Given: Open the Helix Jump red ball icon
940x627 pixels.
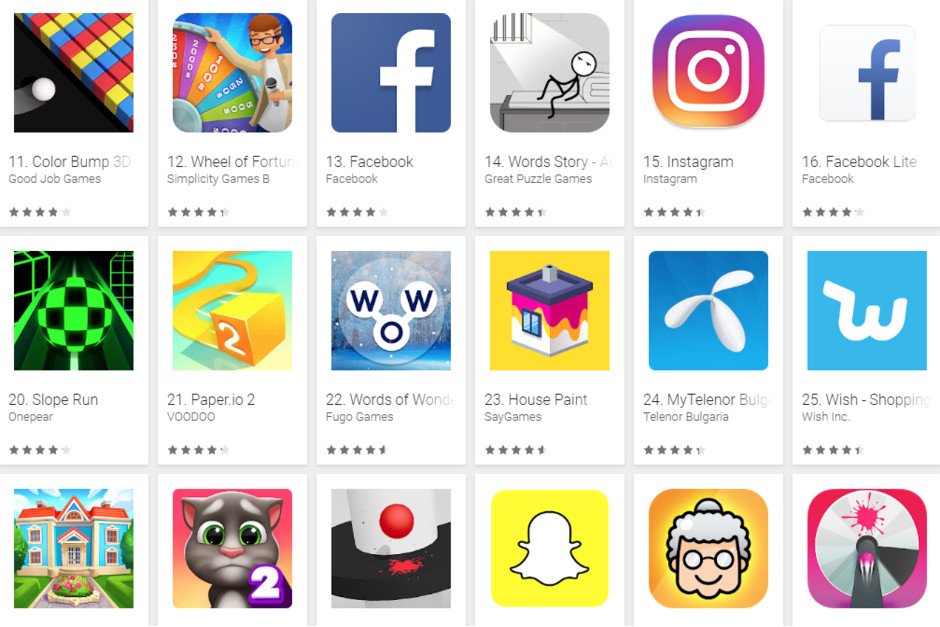Looking at the screenshot, I should pos(391,548).
